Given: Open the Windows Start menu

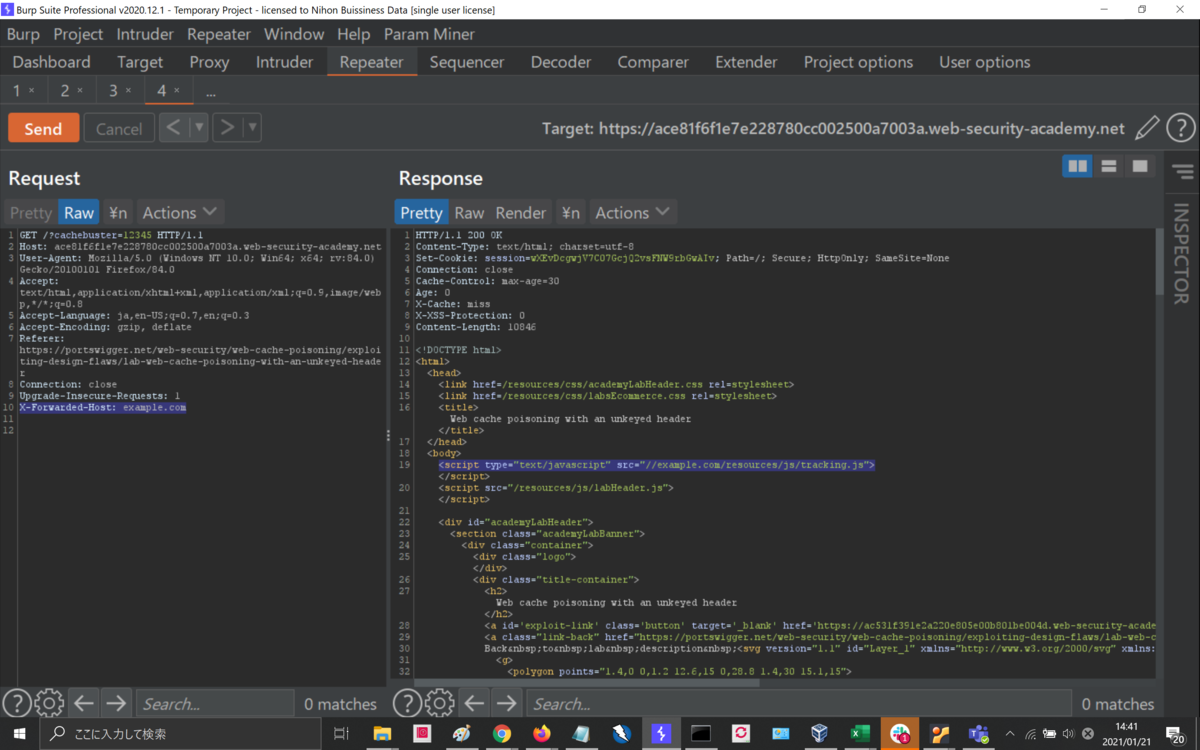Looking at the screenshot, I should (x=19, y=734).
